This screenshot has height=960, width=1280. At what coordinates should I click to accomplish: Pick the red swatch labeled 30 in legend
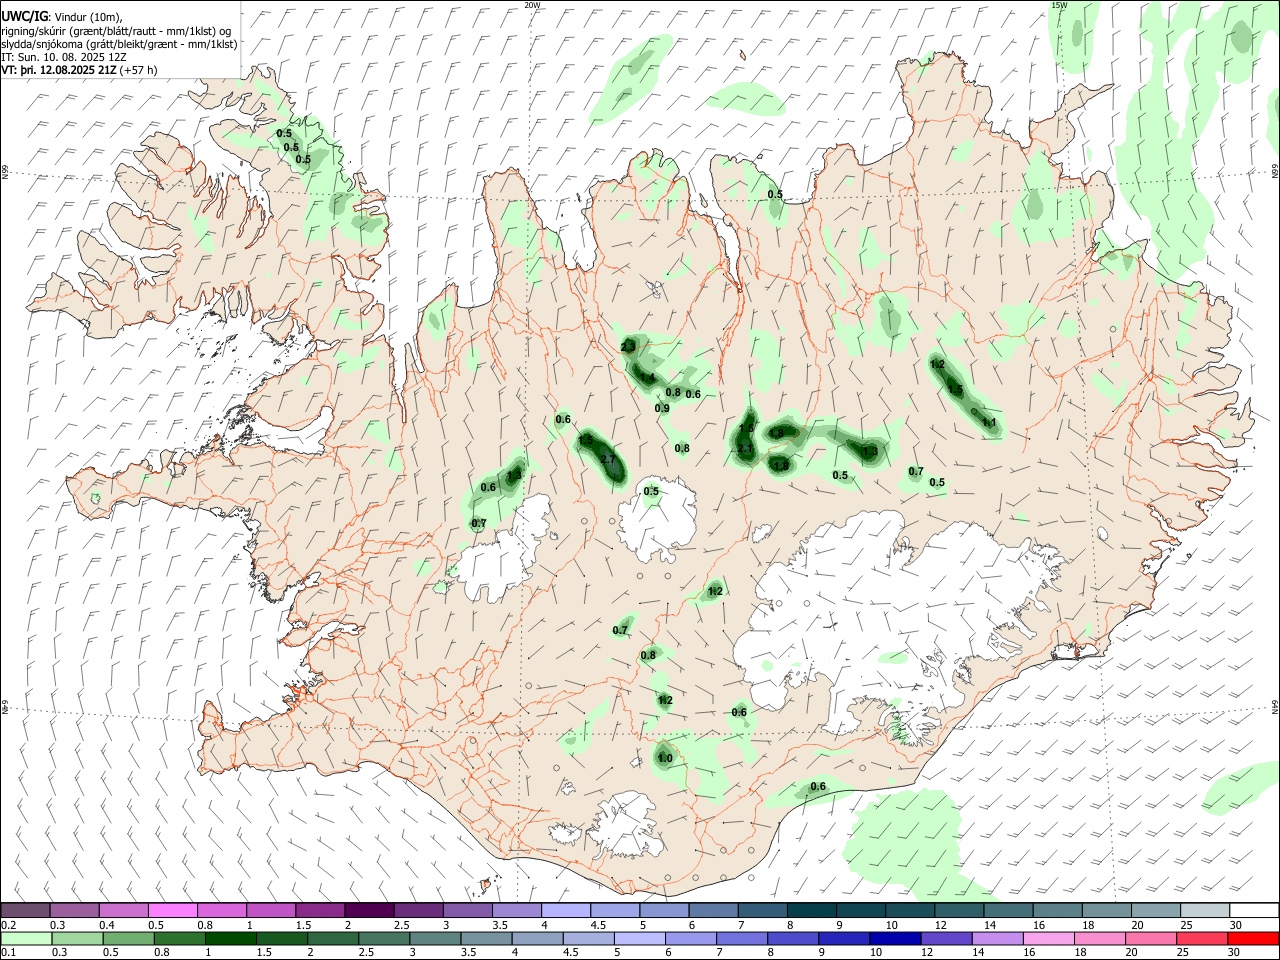(1254, 938)
